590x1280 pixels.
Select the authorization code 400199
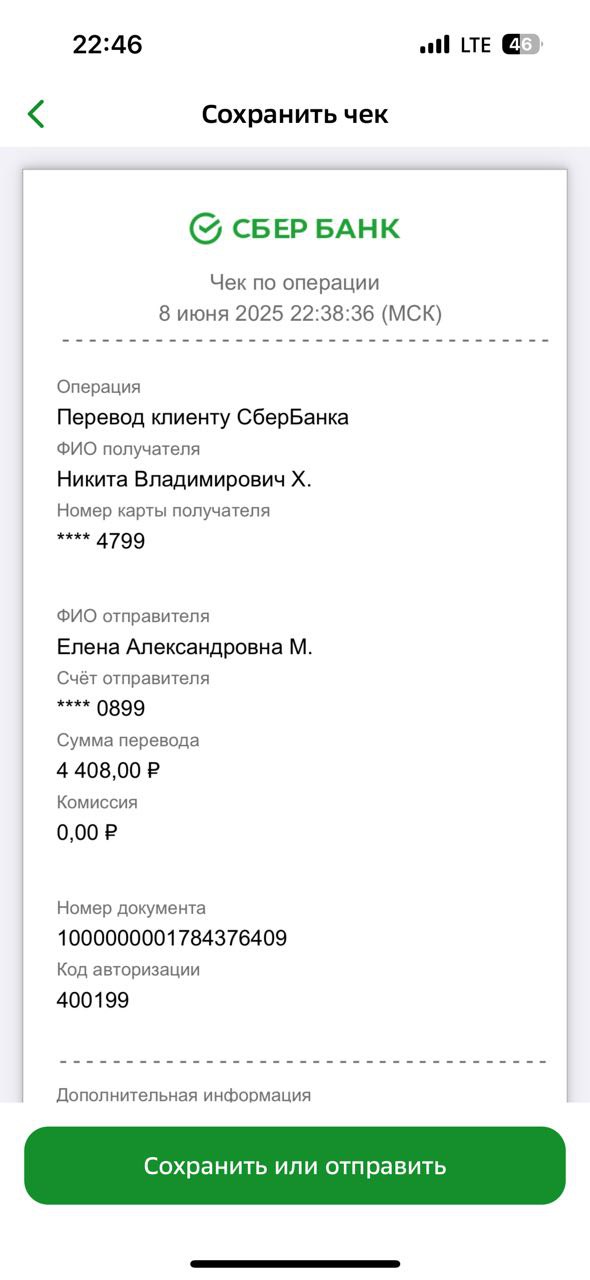(93, 1000)
